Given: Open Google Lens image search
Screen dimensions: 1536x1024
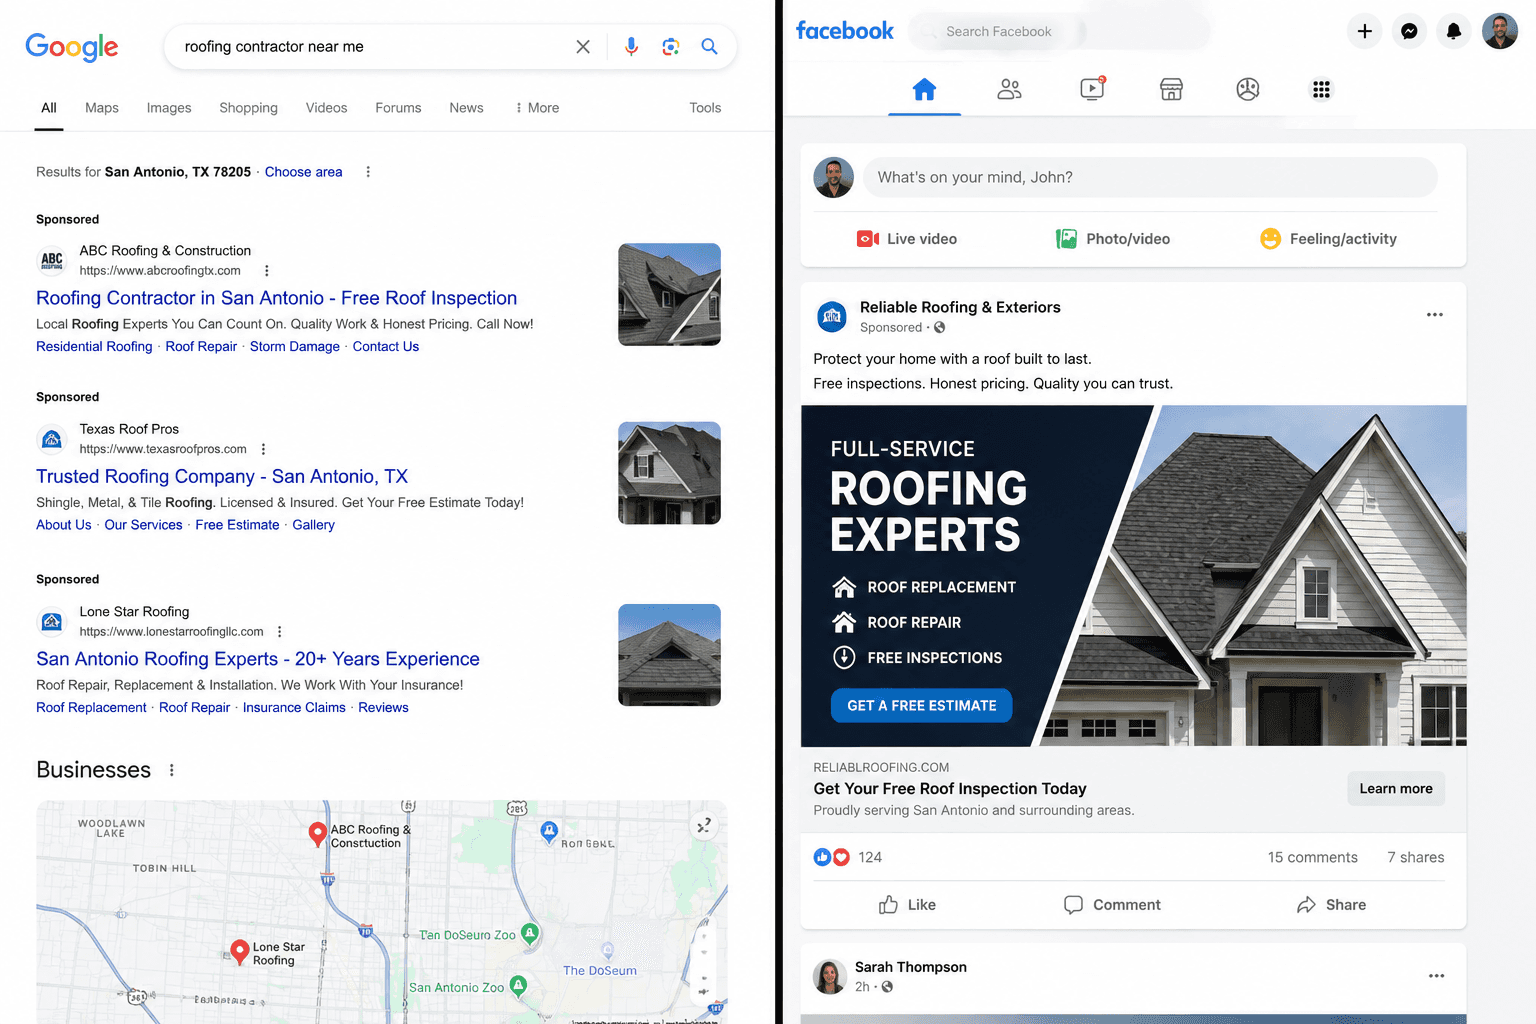Looking at the screenshot, I should pyautogui.click(x=670, y=47).
